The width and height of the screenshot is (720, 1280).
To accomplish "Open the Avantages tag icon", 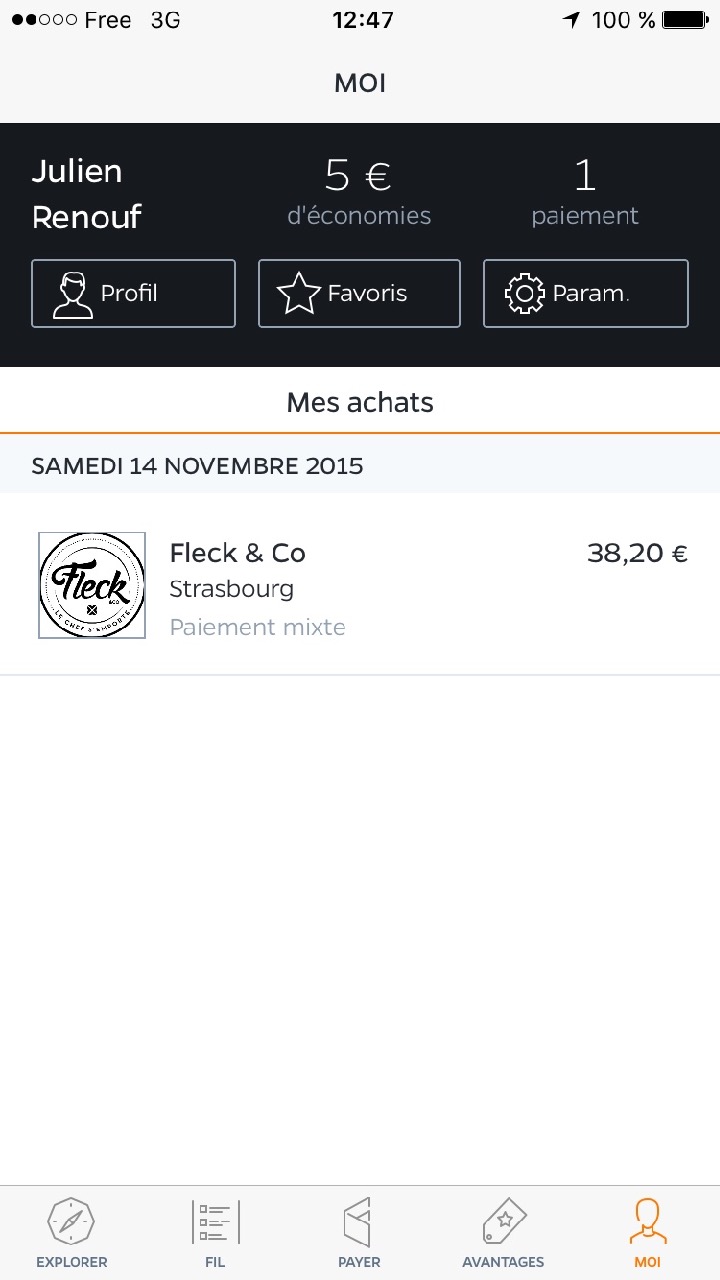I will 503,1221.
